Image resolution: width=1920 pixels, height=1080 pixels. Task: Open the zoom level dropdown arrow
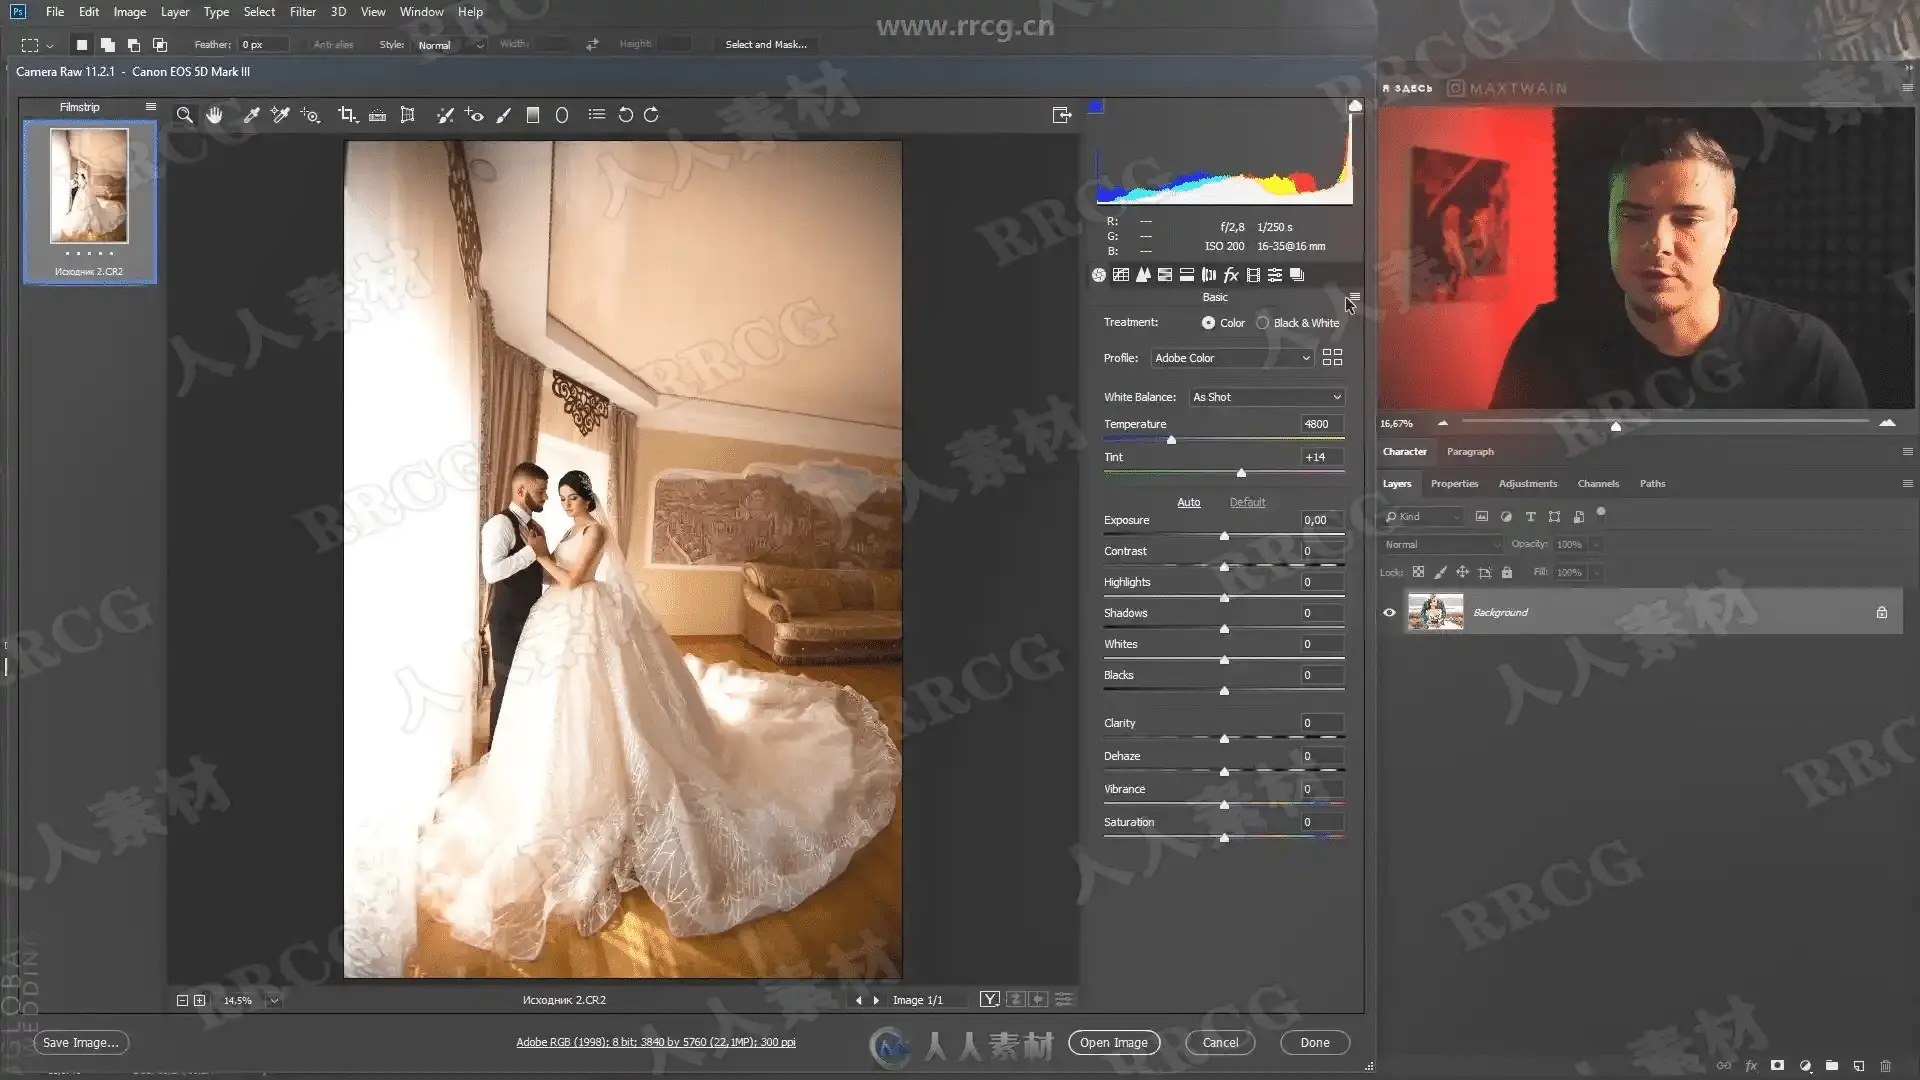[274, 1000]
